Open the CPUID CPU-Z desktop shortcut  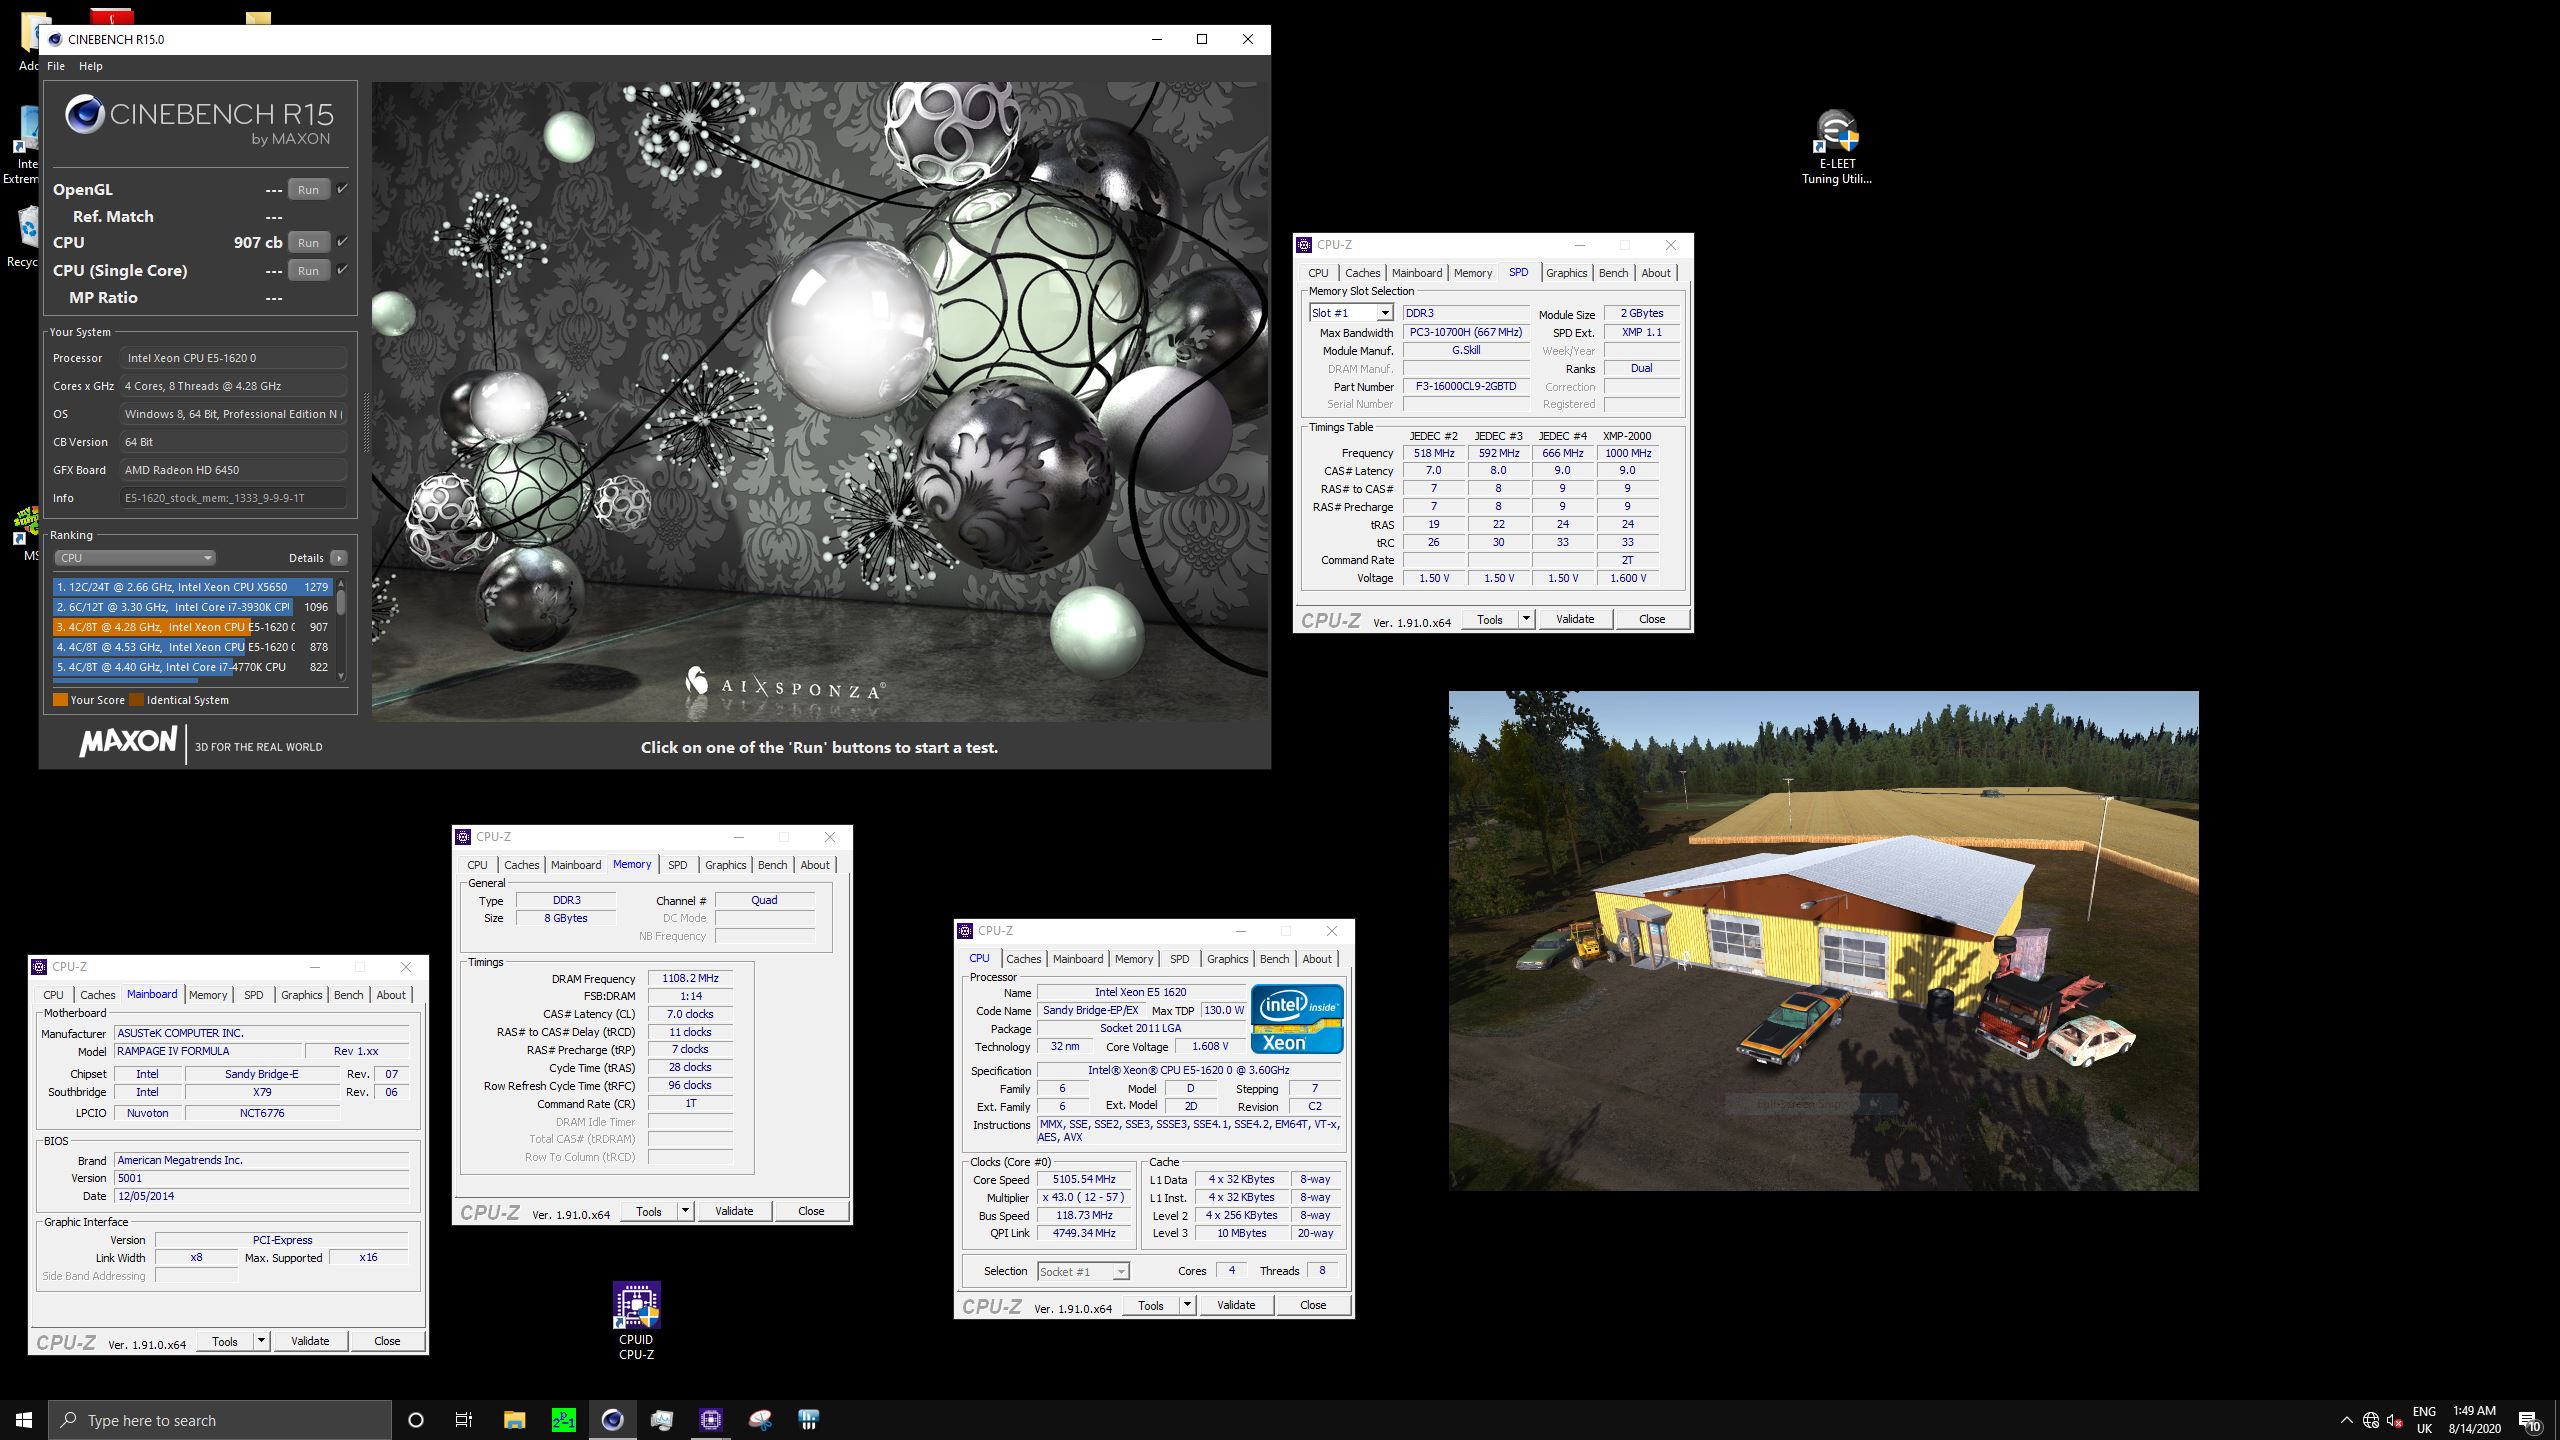636,1322
